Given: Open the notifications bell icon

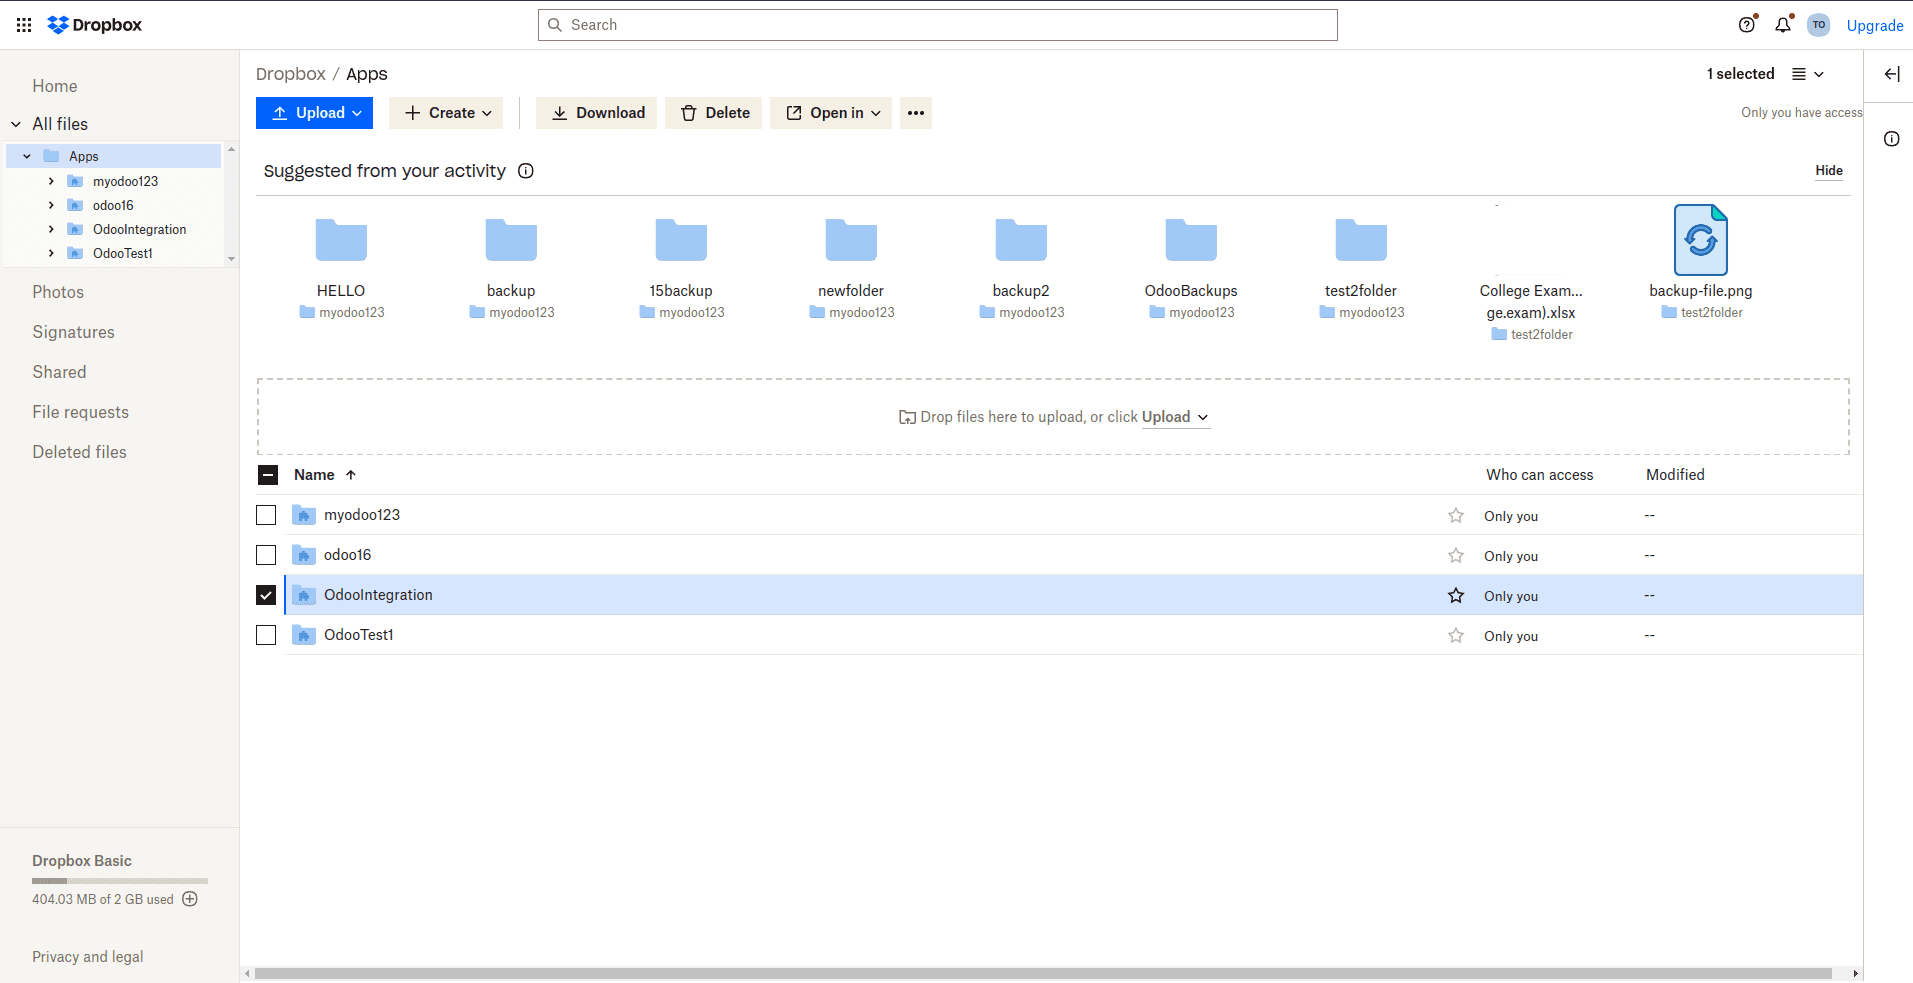Looking at the screenshot, I should 1783,25.
